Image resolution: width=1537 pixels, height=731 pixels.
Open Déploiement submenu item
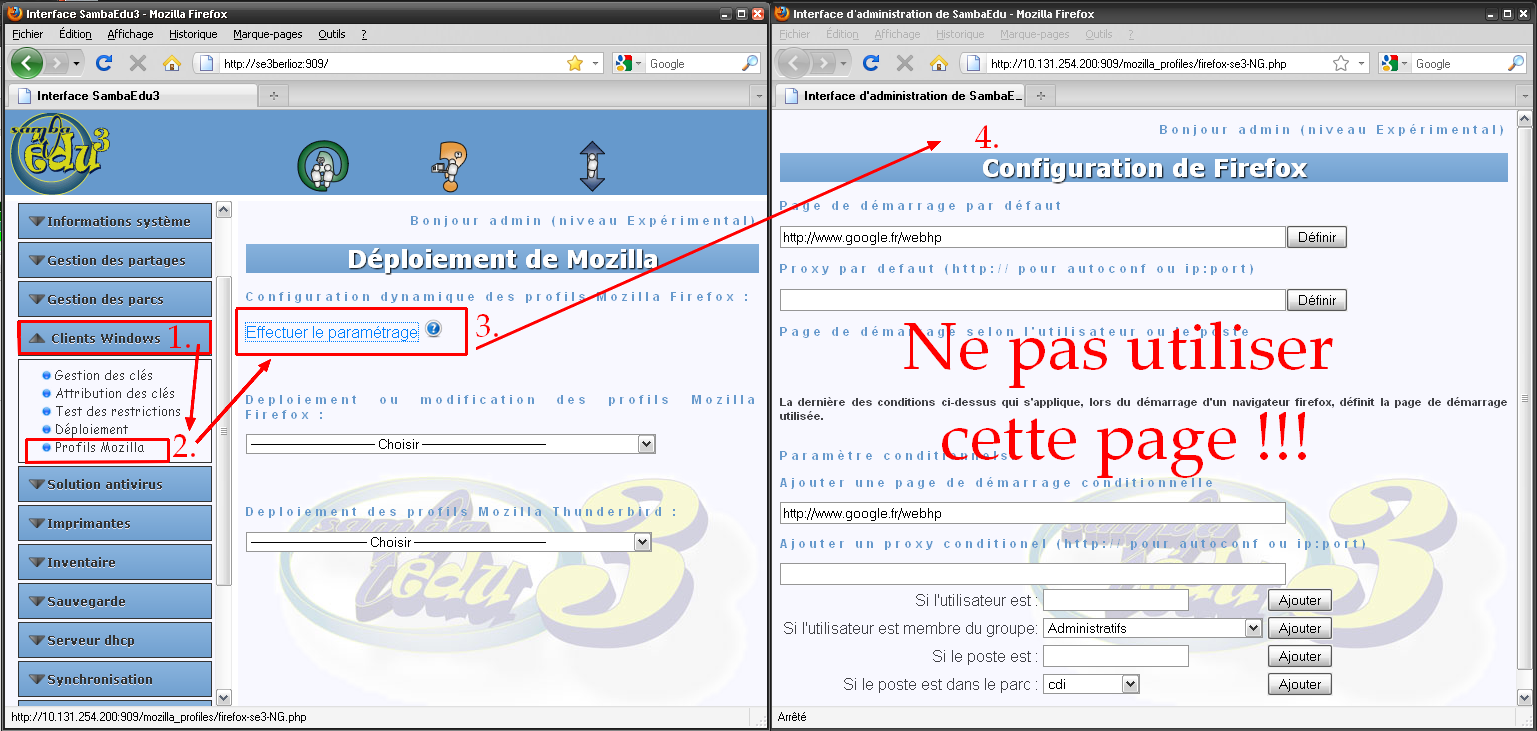point(92,430)
